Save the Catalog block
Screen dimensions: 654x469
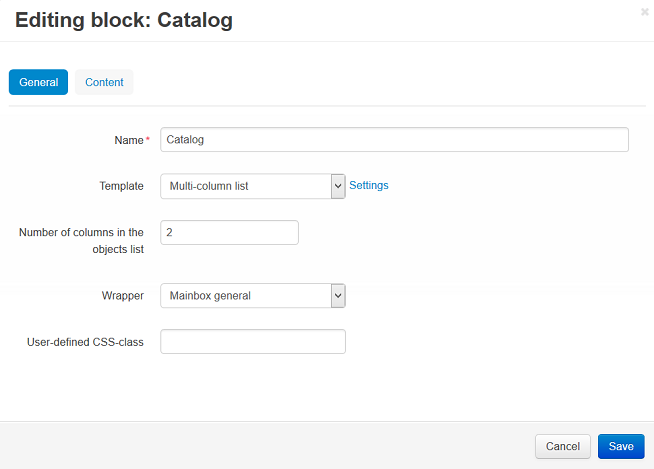click(x=621, y=446)
